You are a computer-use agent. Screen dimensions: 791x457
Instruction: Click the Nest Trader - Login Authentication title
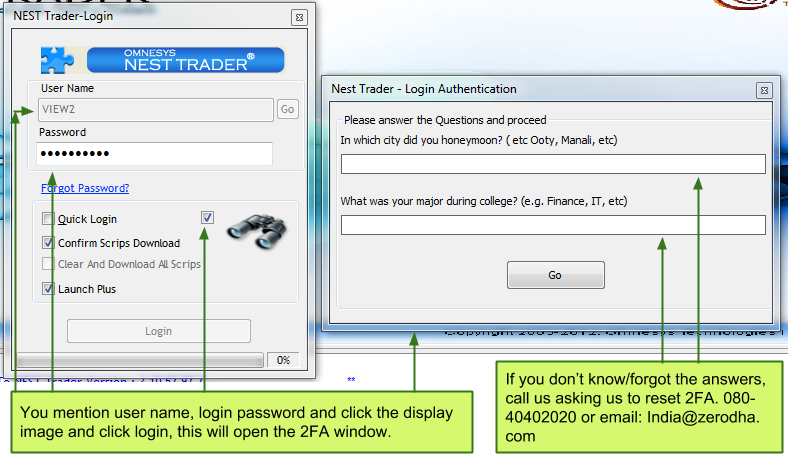424,89
